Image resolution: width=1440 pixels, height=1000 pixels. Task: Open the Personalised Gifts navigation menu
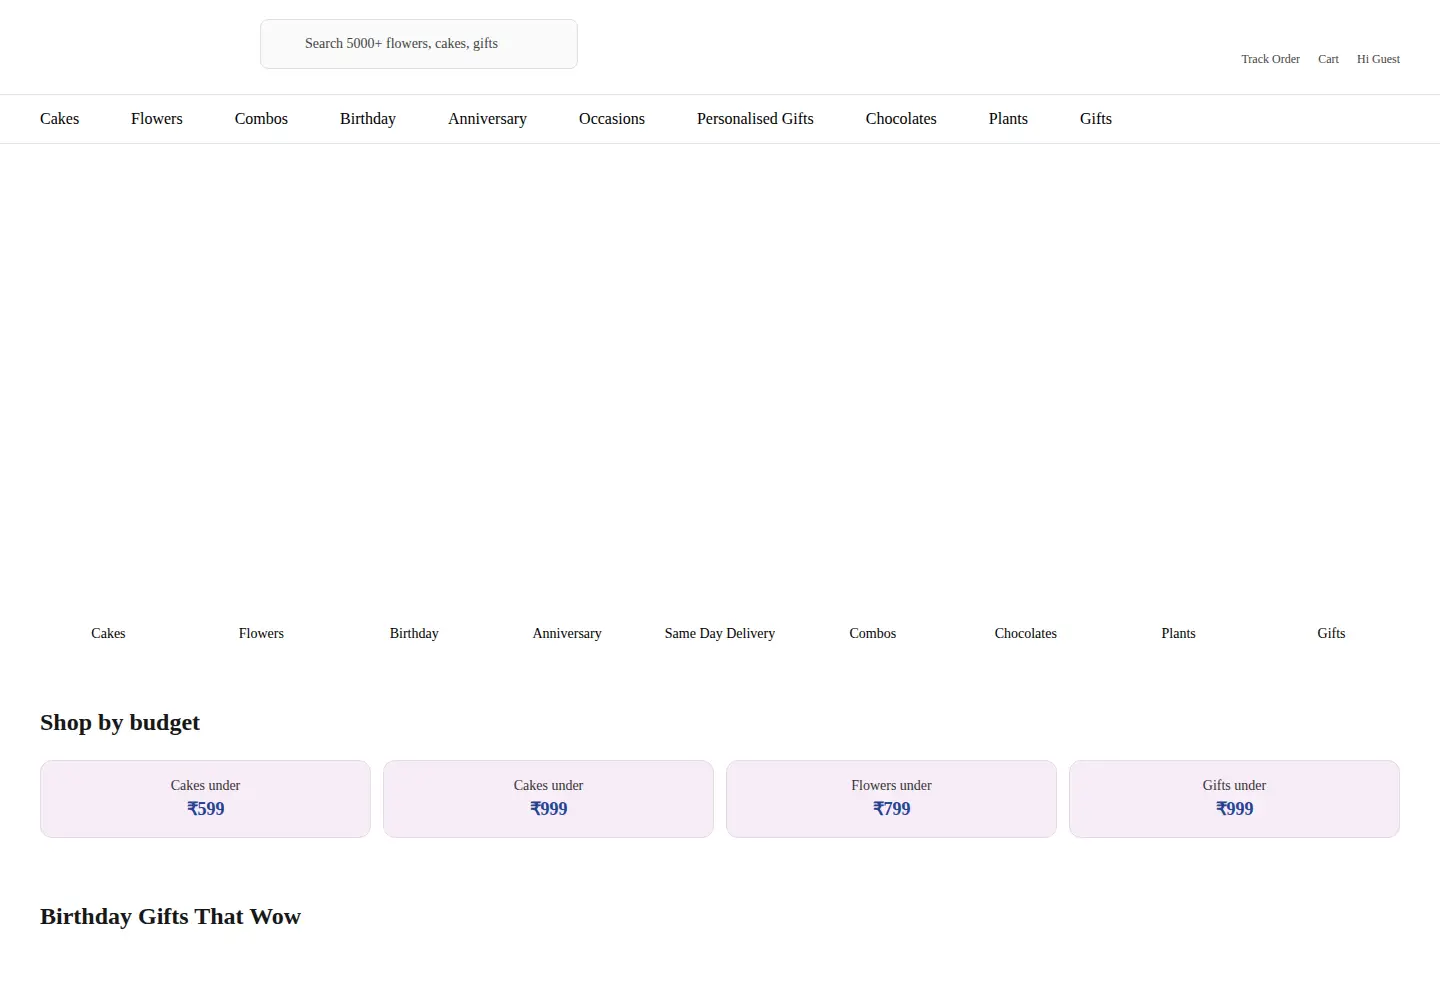755,119
